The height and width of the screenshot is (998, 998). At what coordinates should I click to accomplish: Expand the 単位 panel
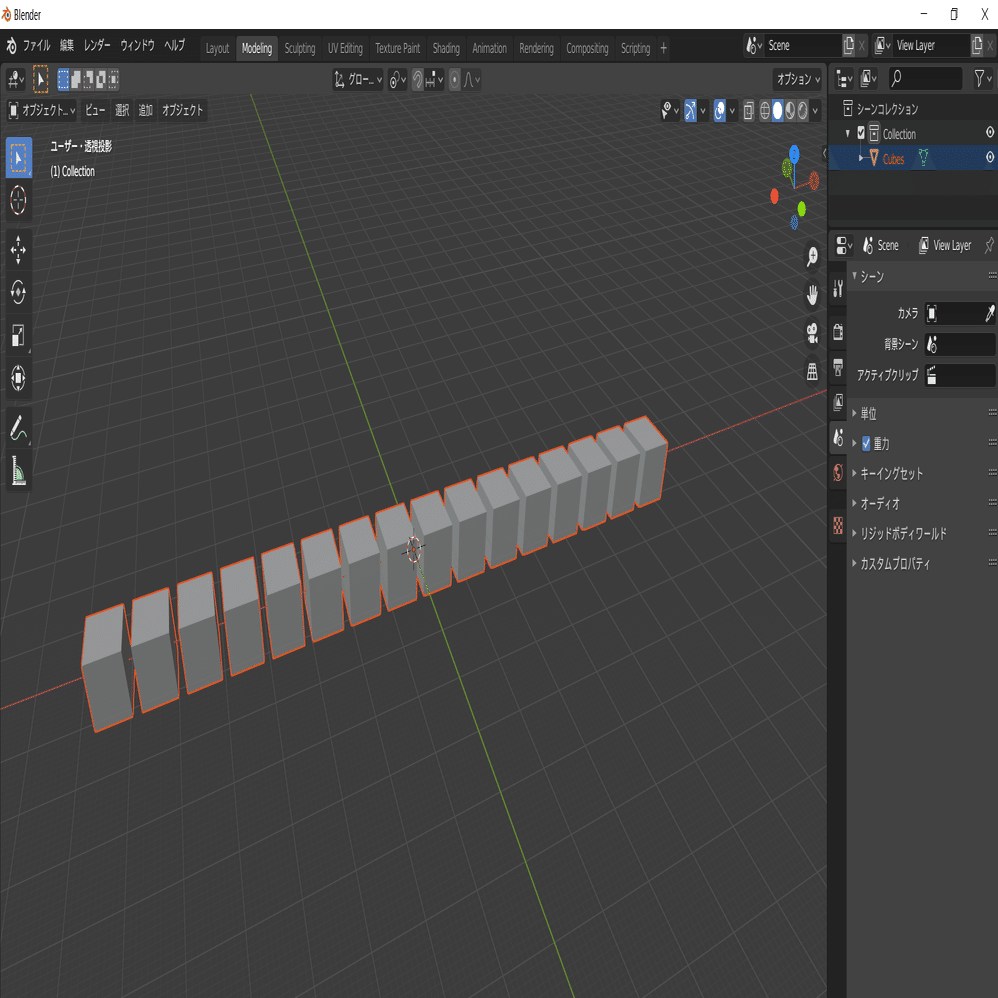(868, 414)
